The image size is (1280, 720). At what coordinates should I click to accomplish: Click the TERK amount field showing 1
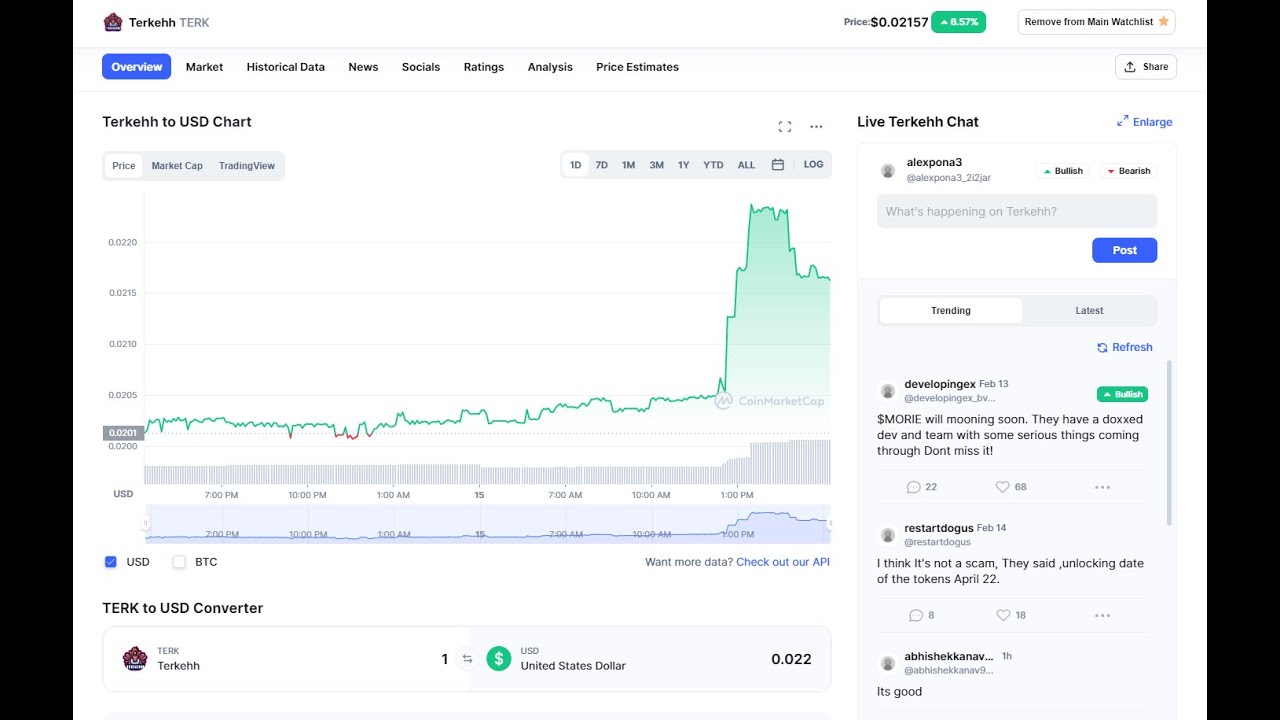tap(444, 659)
